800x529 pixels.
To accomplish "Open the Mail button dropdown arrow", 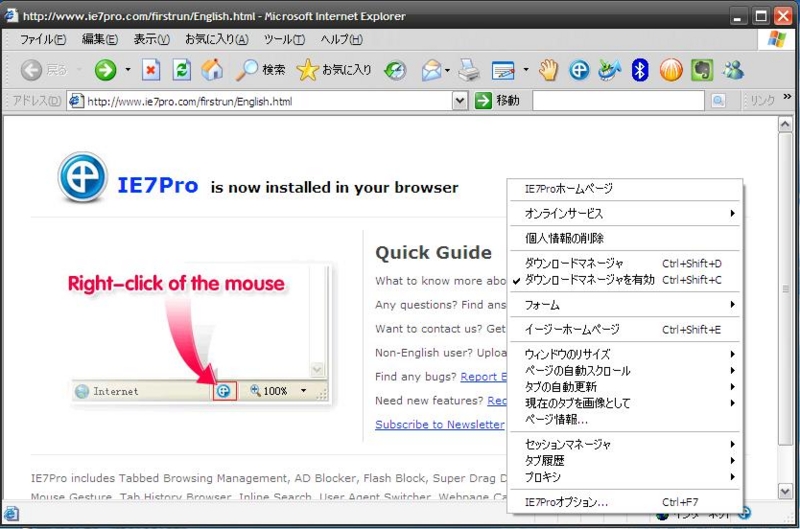I will tap(447, 70).
